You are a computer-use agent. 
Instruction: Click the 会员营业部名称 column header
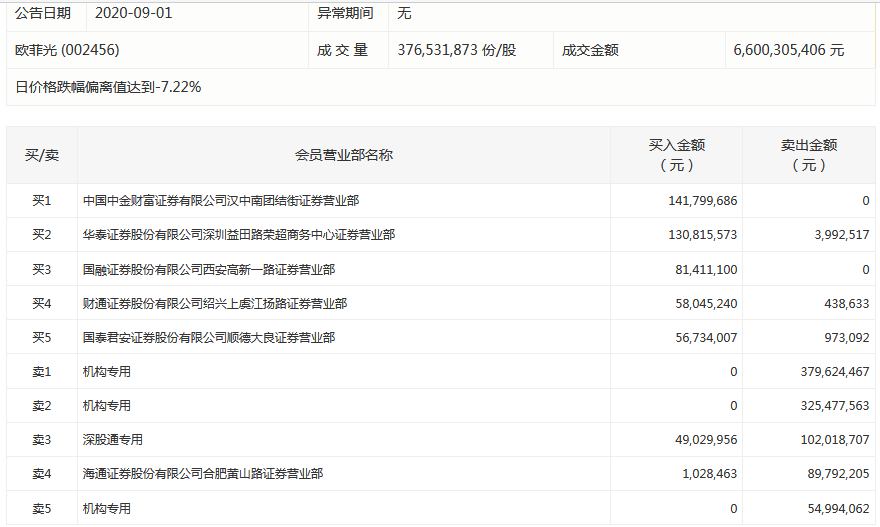[343, 155]
